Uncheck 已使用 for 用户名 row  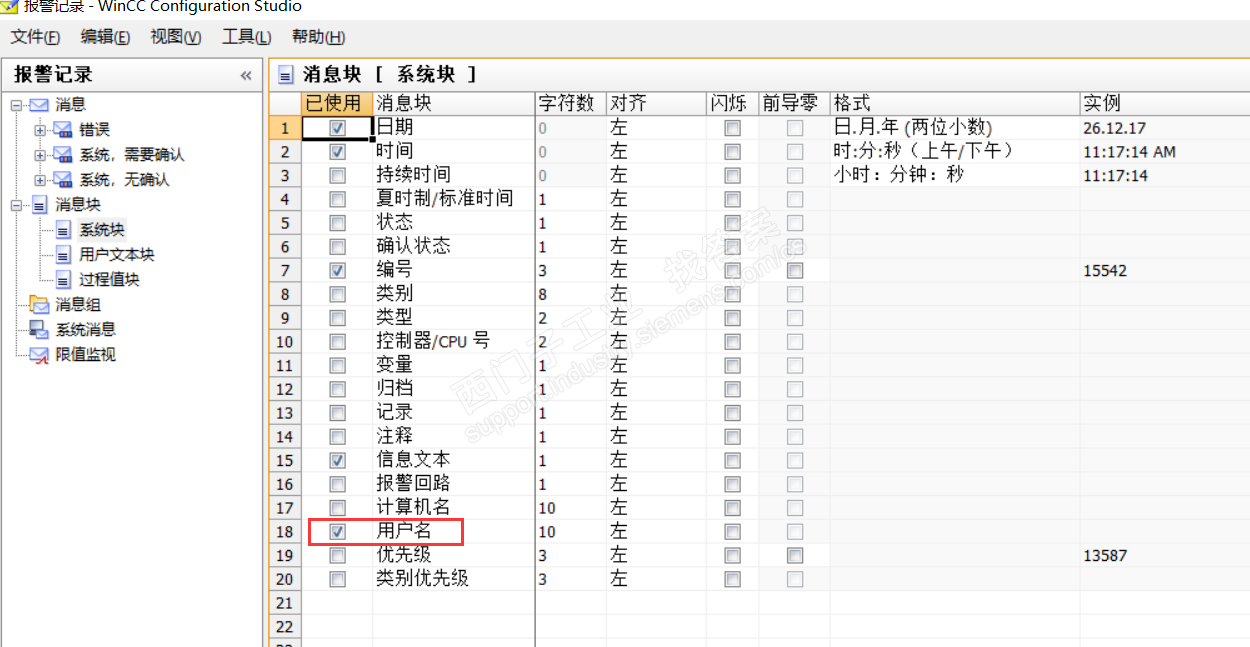337,532
